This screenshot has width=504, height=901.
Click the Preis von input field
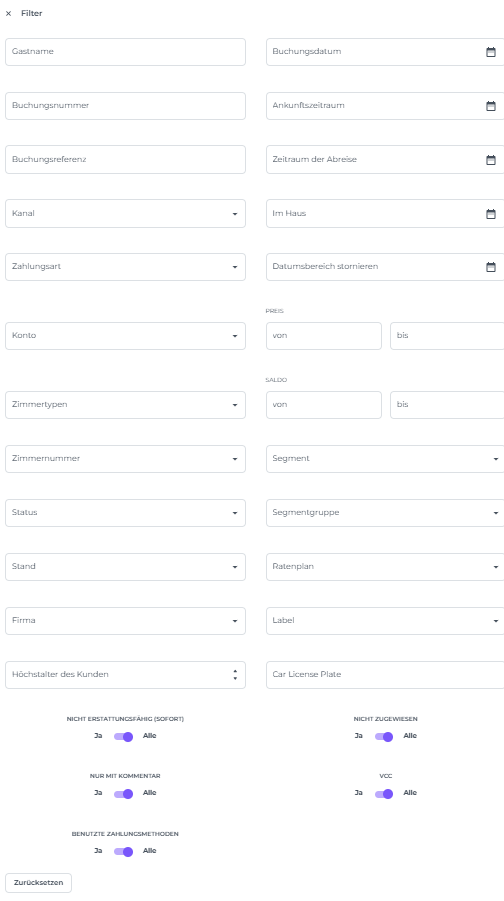pyautogui.click(x=324, y=336)
